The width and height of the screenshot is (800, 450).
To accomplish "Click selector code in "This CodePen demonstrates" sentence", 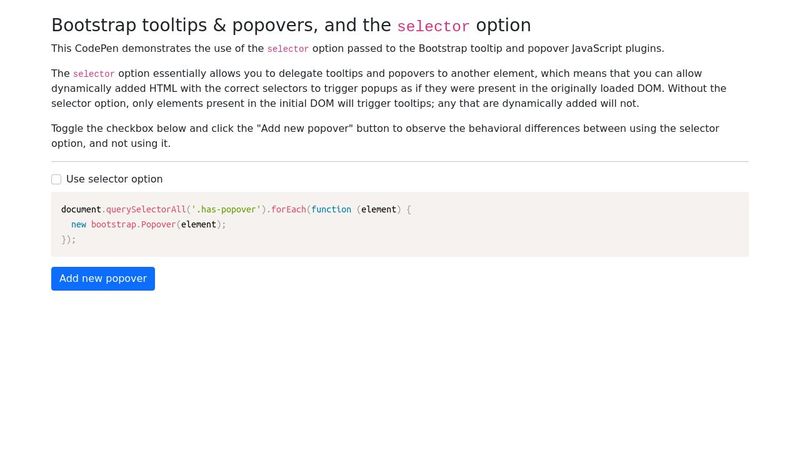I will (x=288, y=49).
